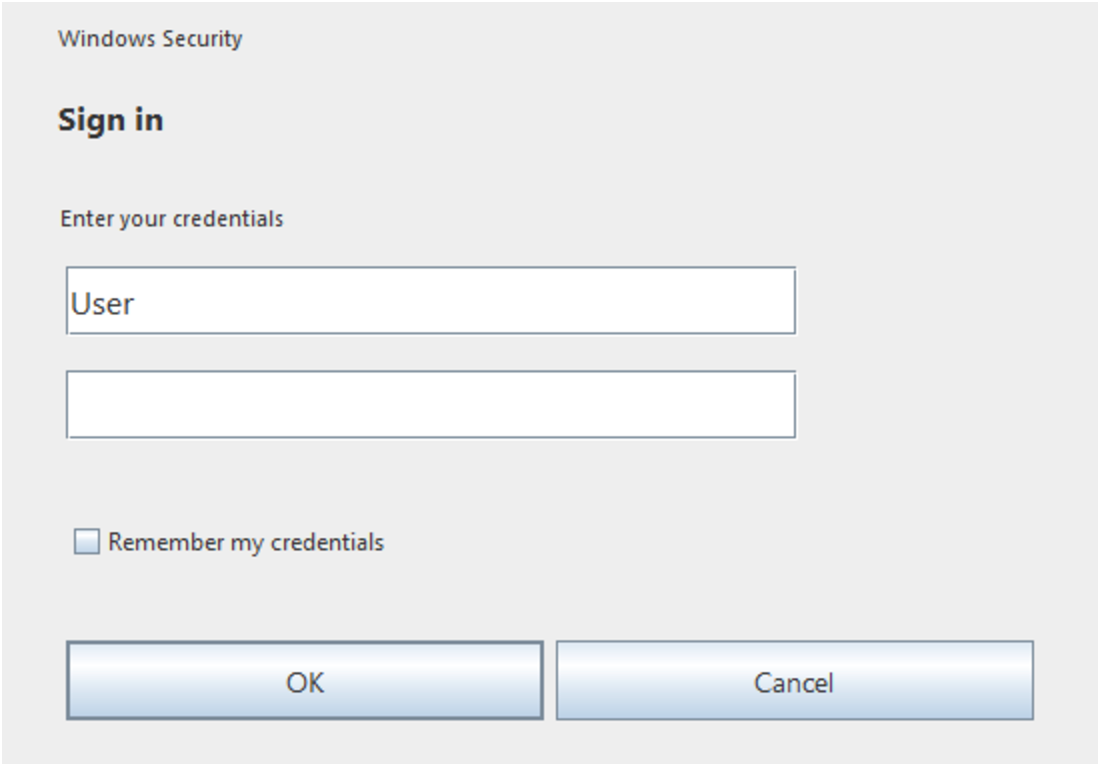Place cursor on the User text

tap(102, 303)
